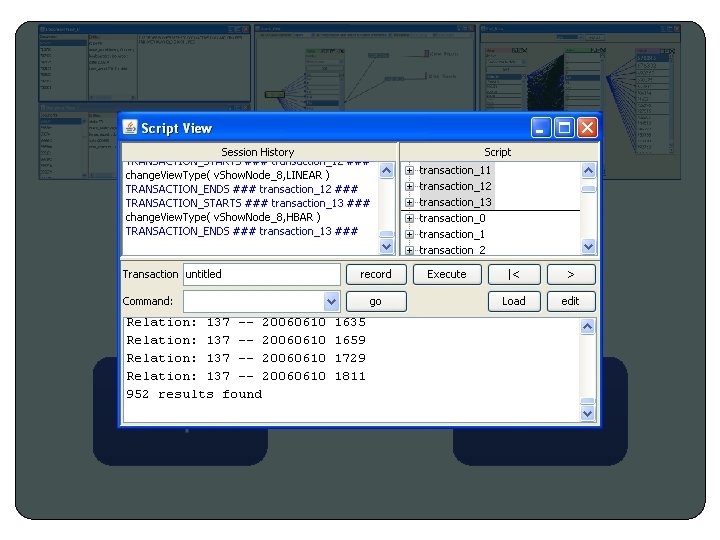Click 'TRANSACTION_STARTS ### transaction_13 ###' line

248,203
